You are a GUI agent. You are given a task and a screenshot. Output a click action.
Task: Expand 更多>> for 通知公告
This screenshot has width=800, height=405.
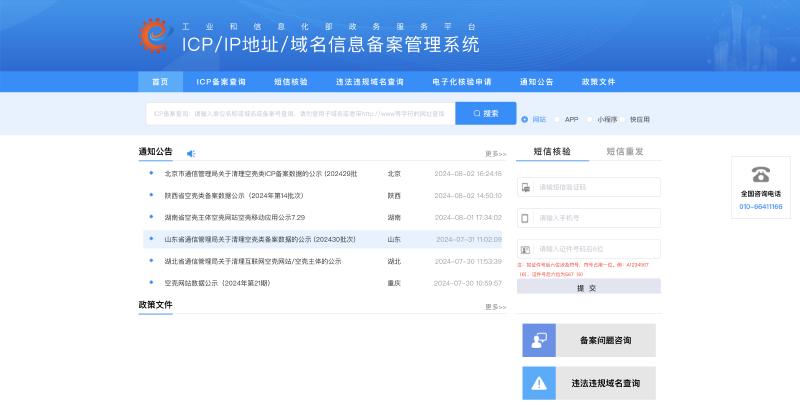point(495,154)
